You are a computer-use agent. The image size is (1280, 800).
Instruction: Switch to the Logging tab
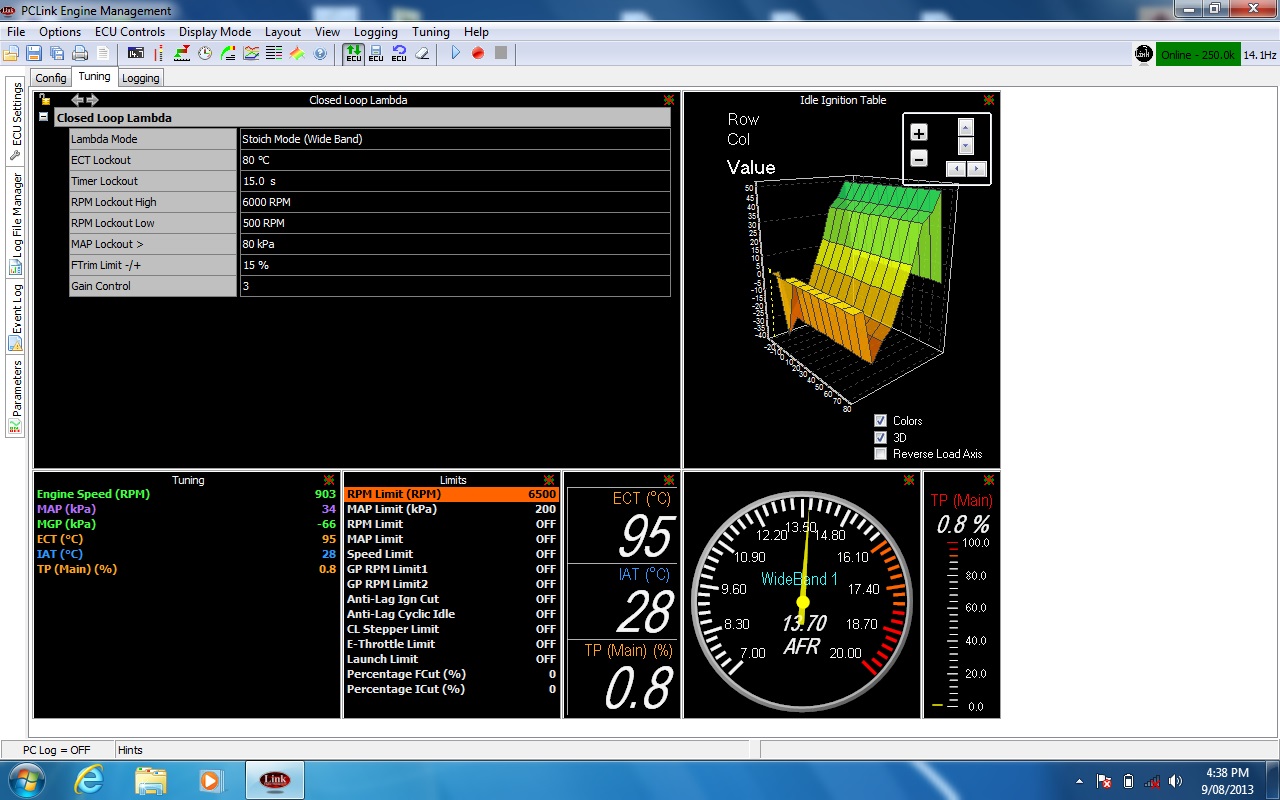140,78
